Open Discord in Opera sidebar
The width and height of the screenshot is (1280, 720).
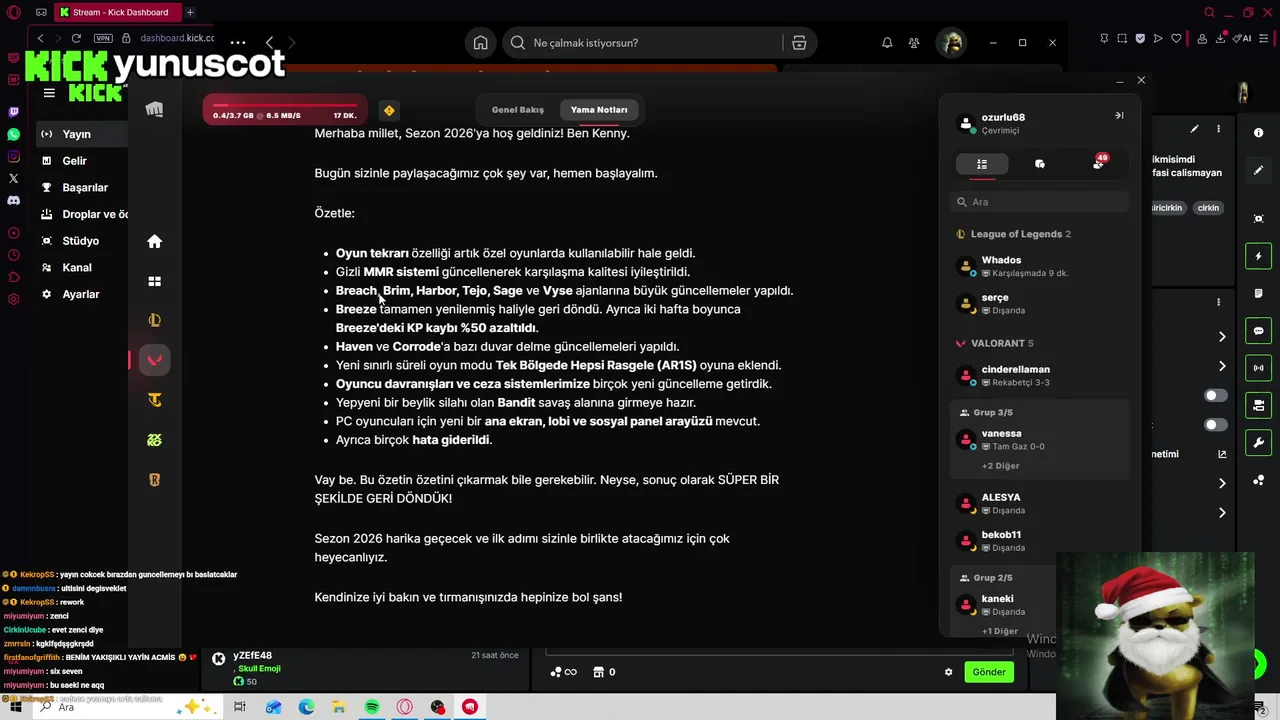(x=13, y=200)
